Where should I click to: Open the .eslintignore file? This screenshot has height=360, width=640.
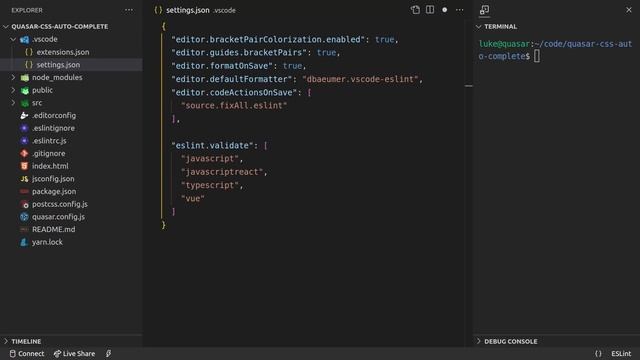[x=53, y=128]
